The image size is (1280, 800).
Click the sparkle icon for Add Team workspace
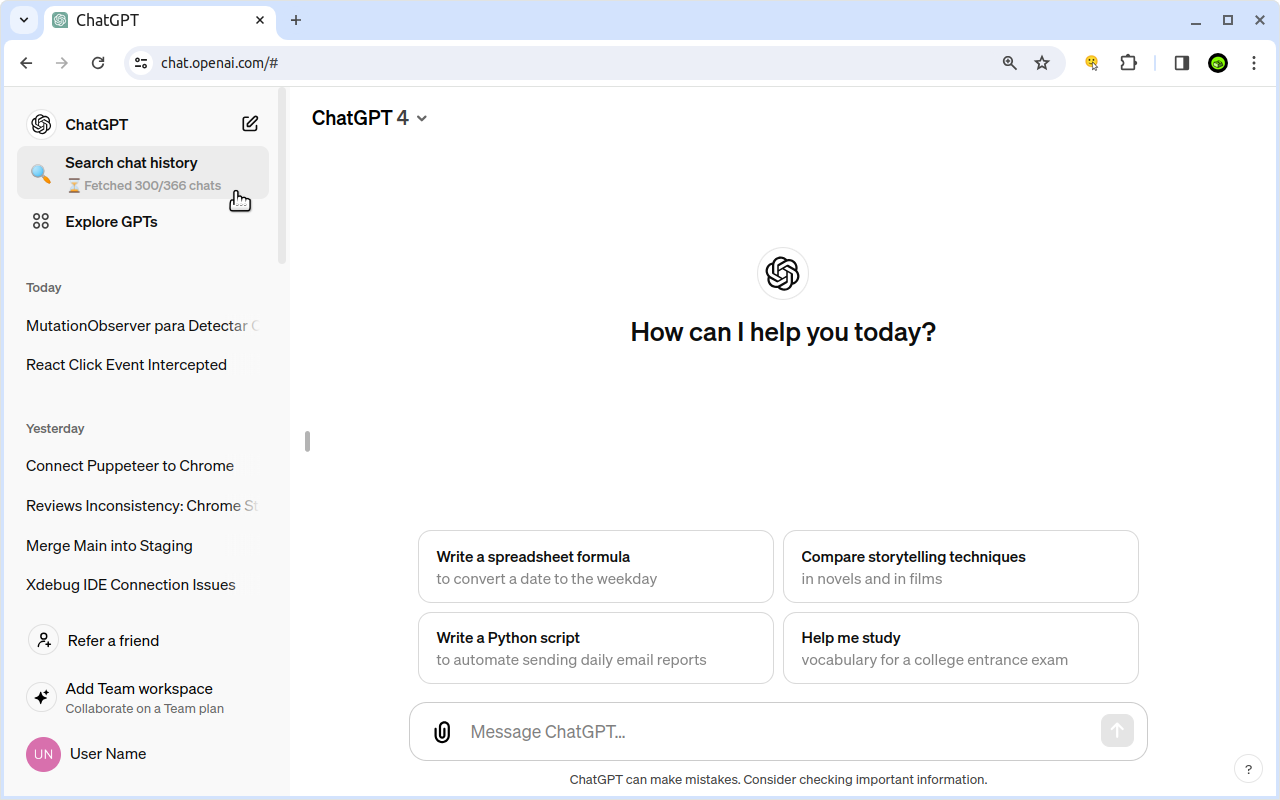(41, 697)
